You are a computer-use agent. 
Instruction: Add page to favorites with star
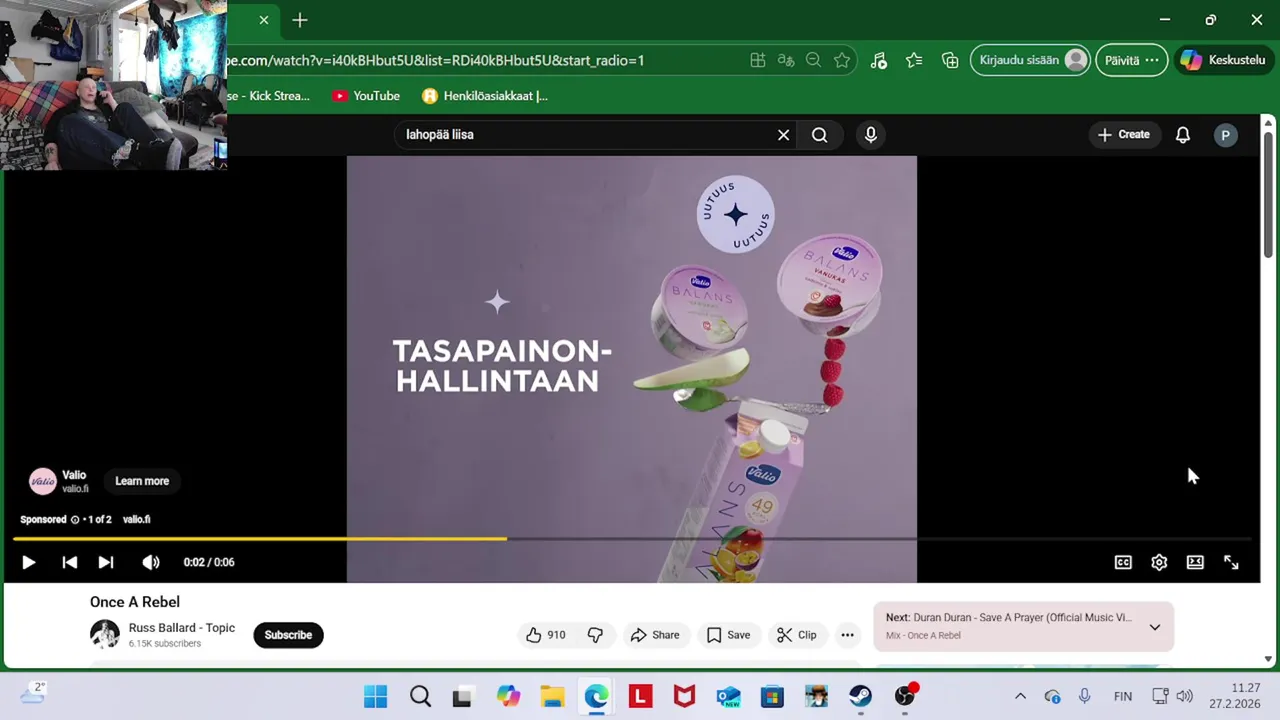click(x=842, y=60)
